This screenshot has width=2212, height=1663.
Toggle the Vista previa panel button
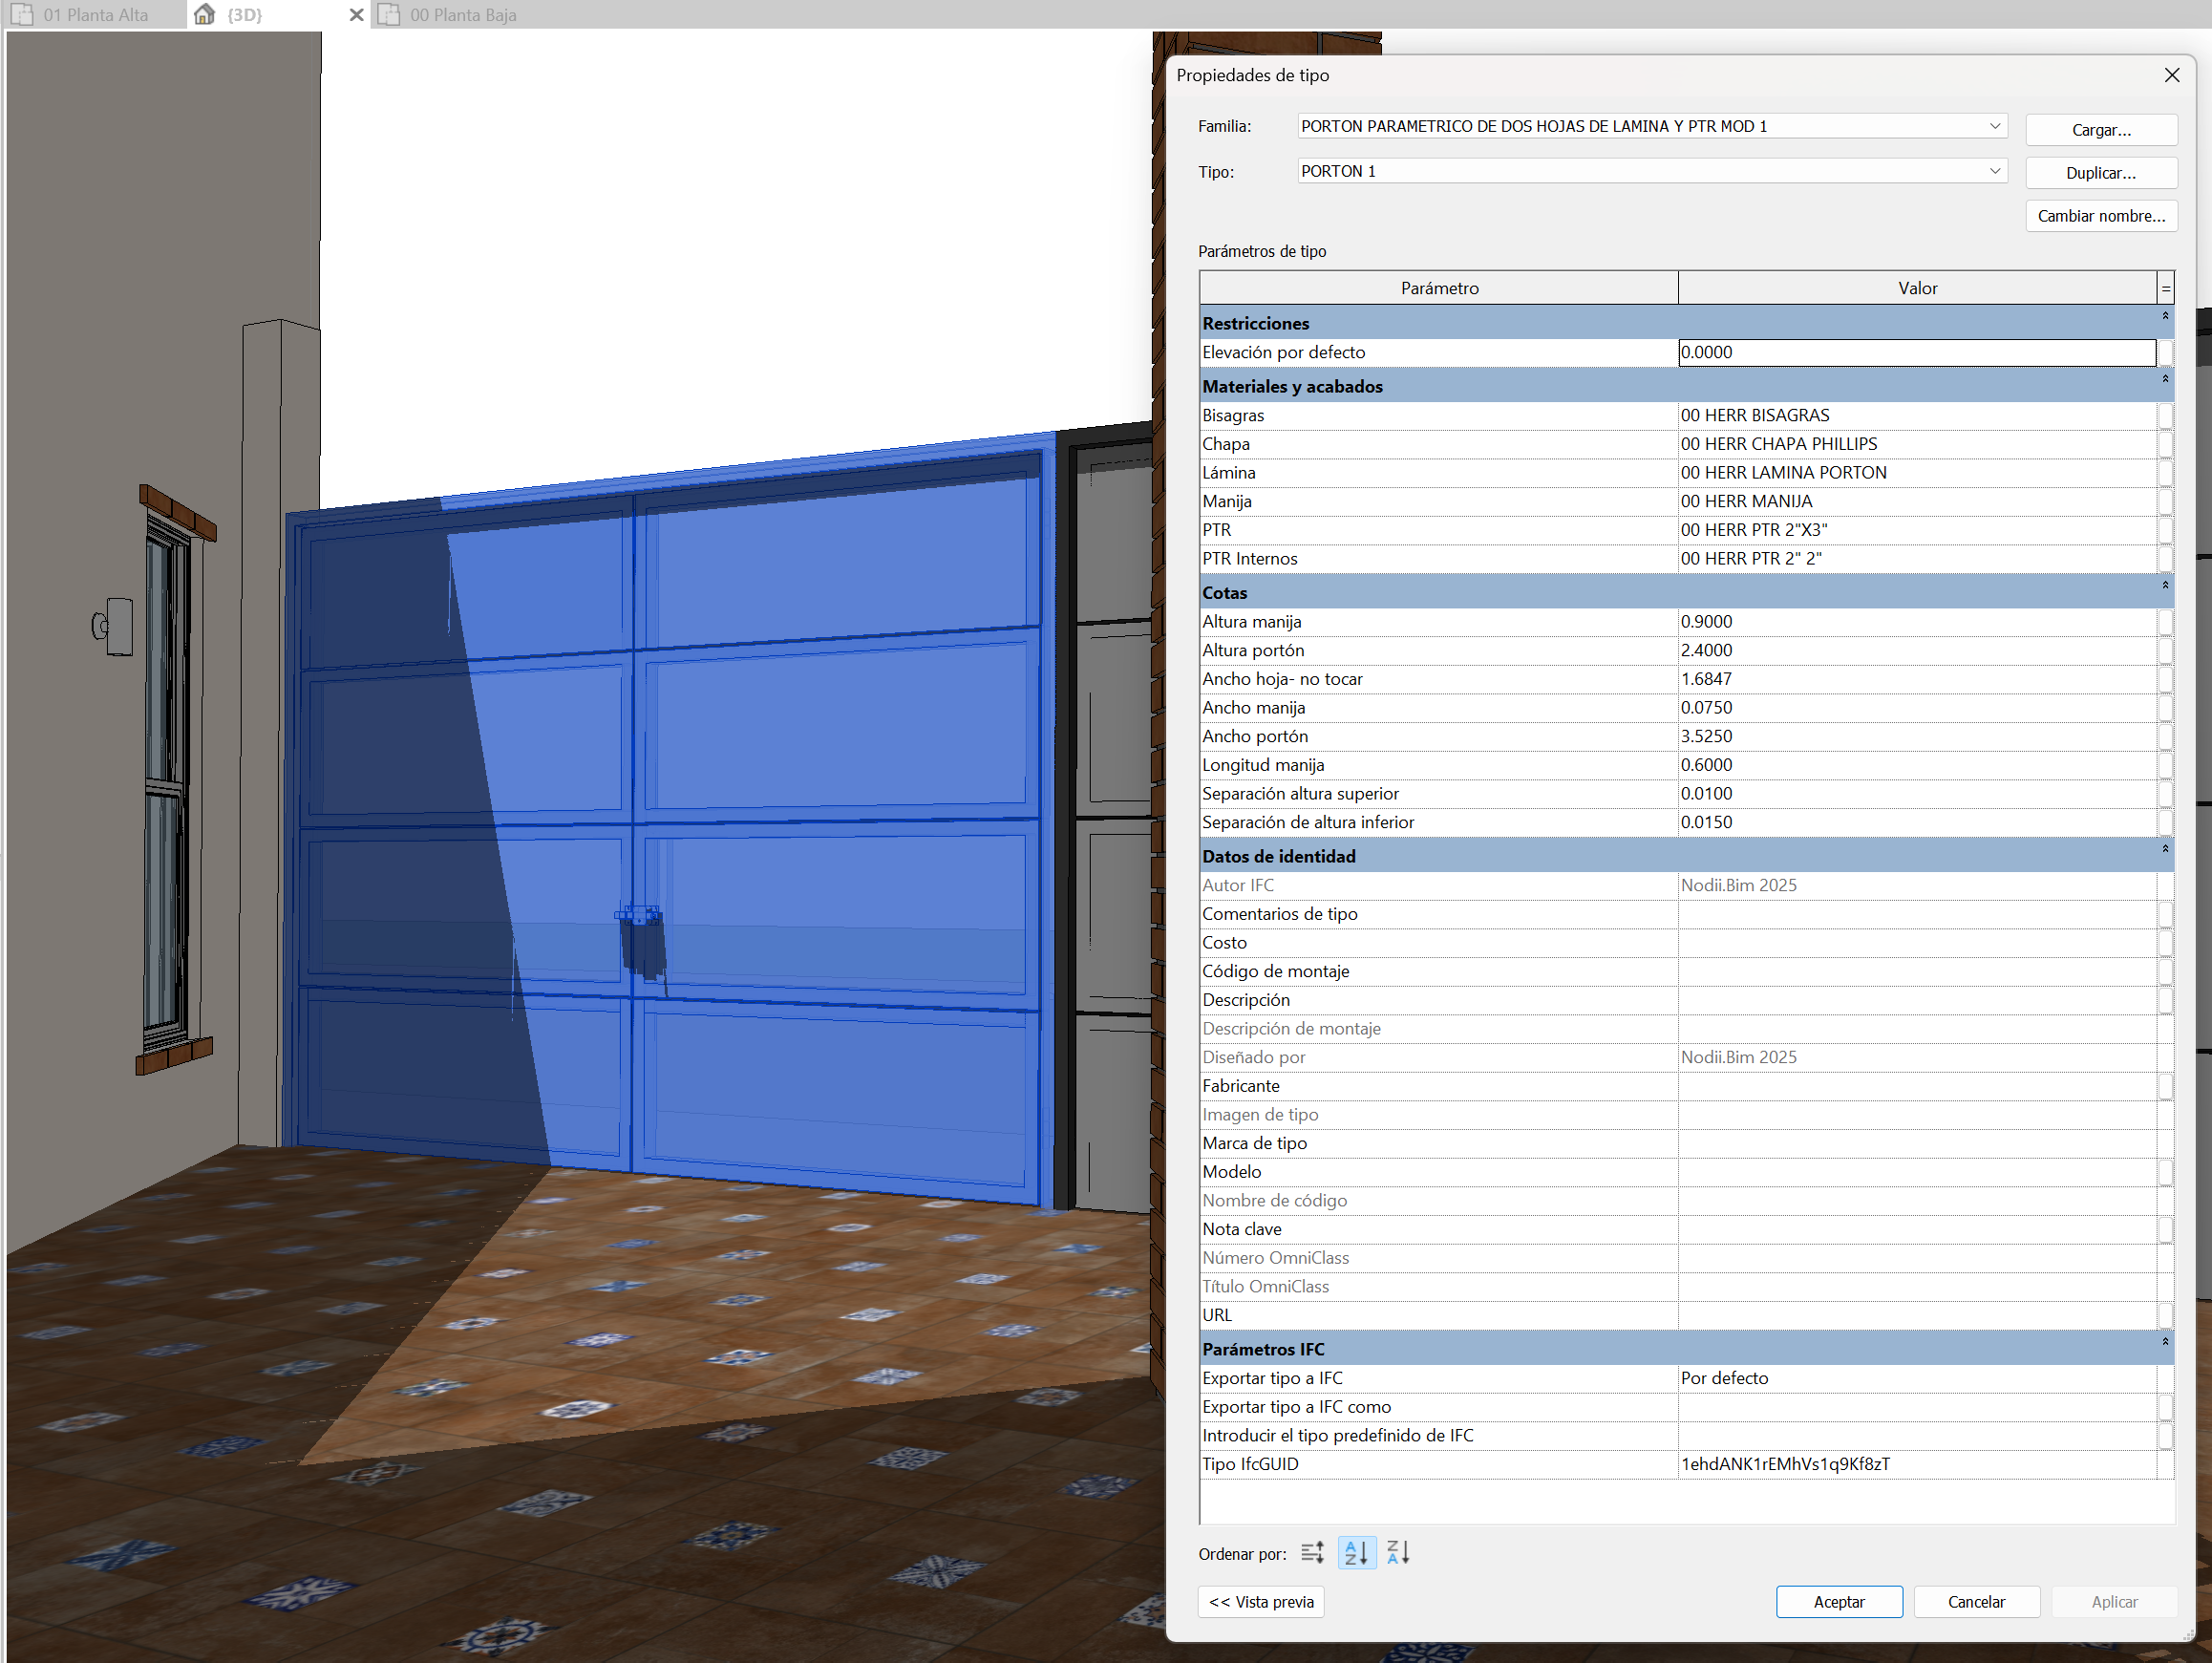[1261, 1602]
